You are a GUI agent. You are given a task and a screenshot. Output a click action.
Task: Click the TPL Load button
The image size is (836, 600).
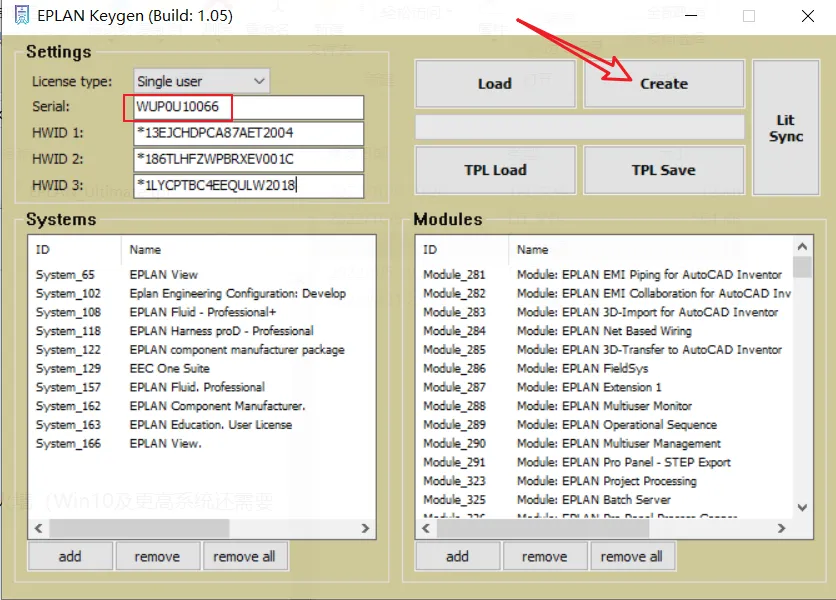coord(495,170)
